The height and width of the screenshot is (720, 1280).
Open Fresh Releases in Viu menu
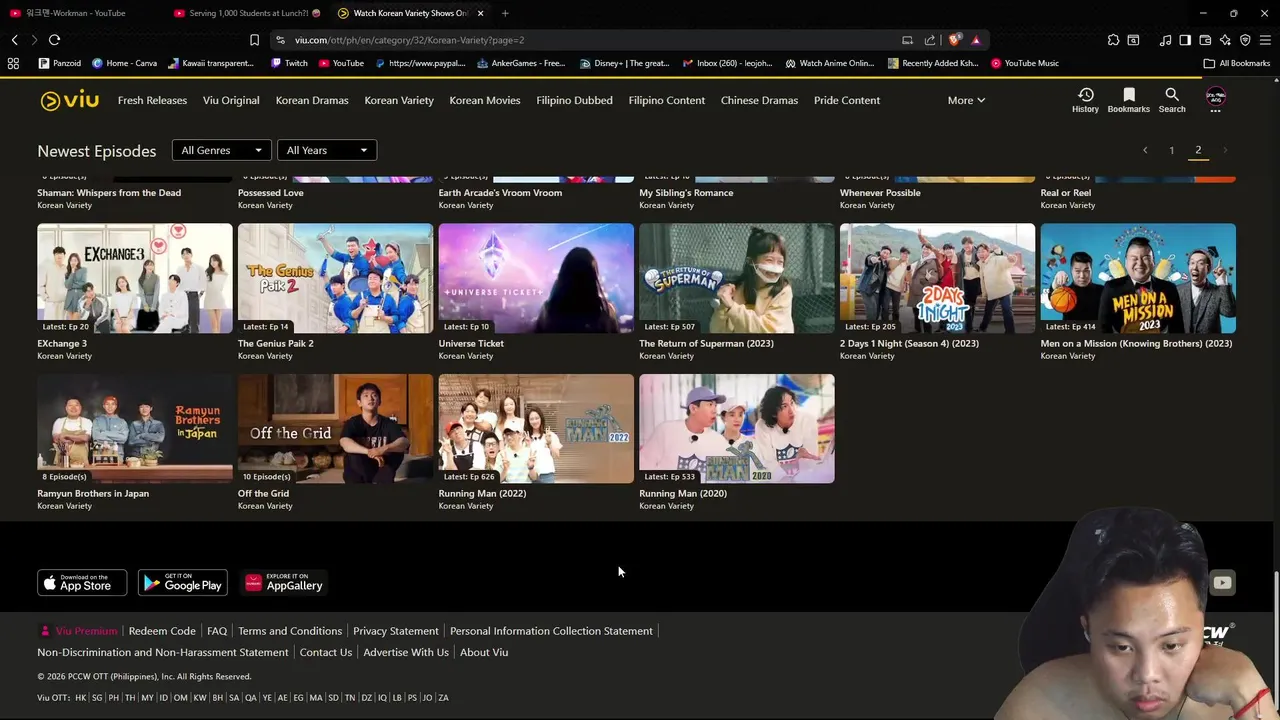coord(152,100)
